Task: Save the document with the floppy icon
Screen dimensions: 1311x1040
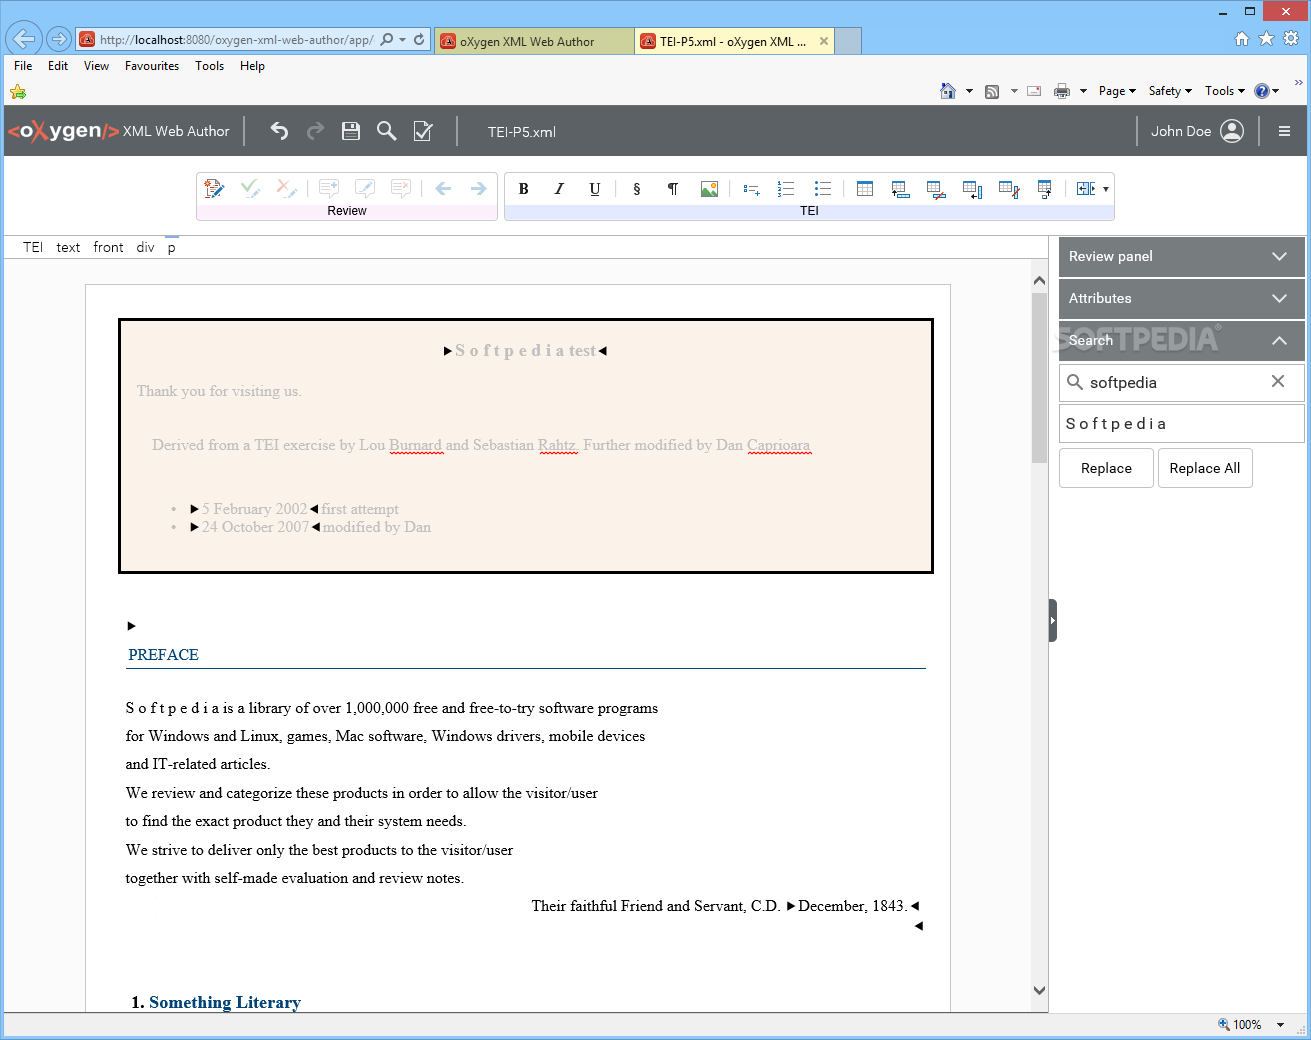Action: (x=351, y=131)
